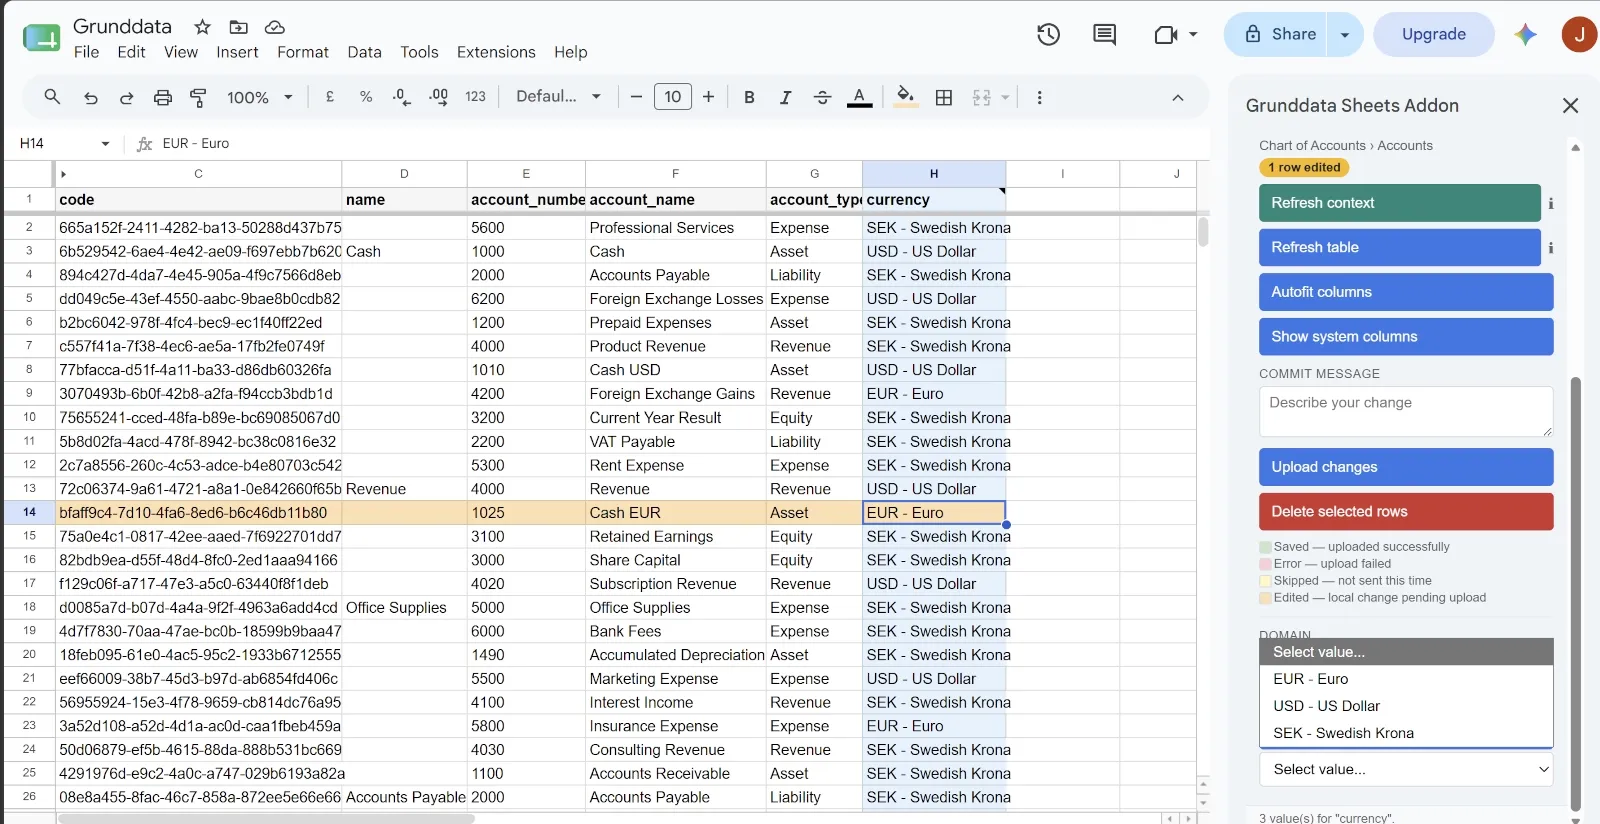Click the Autofit columns button
The image size is (1600, 824).
(x=1406, y=292)
